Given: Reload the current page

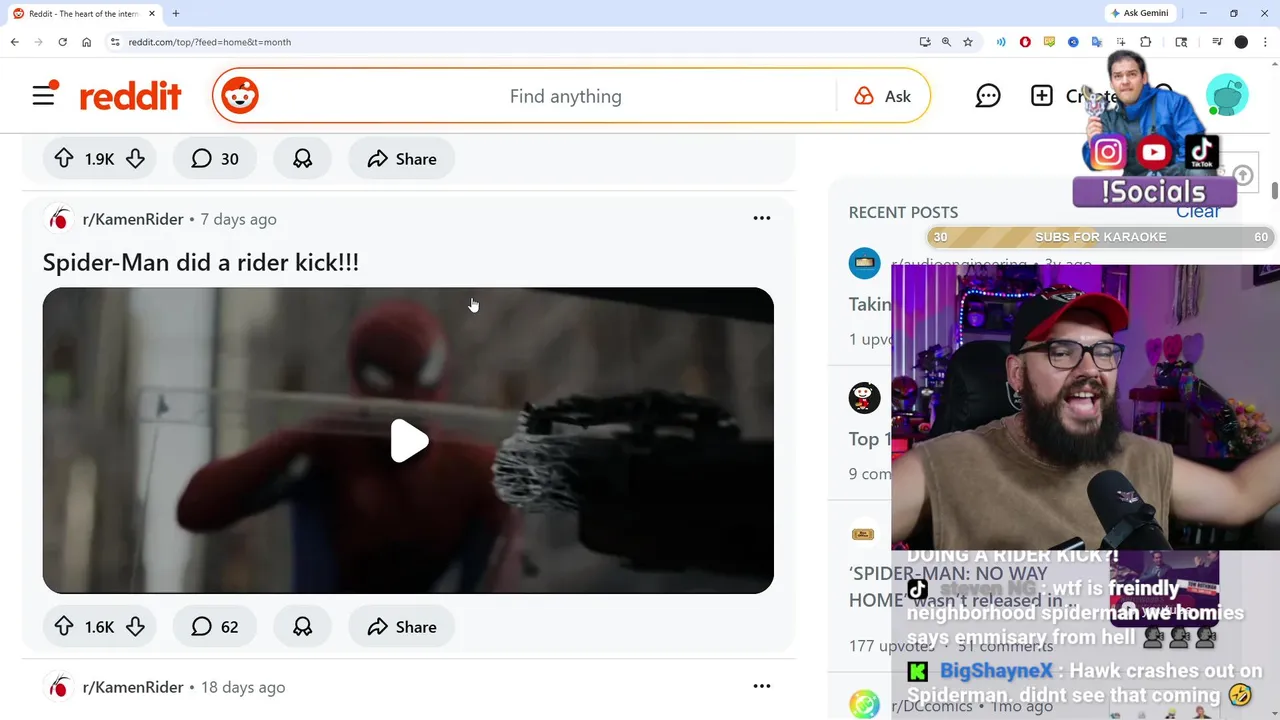Looking at the screenshot, I should click(x=62, y=42).
